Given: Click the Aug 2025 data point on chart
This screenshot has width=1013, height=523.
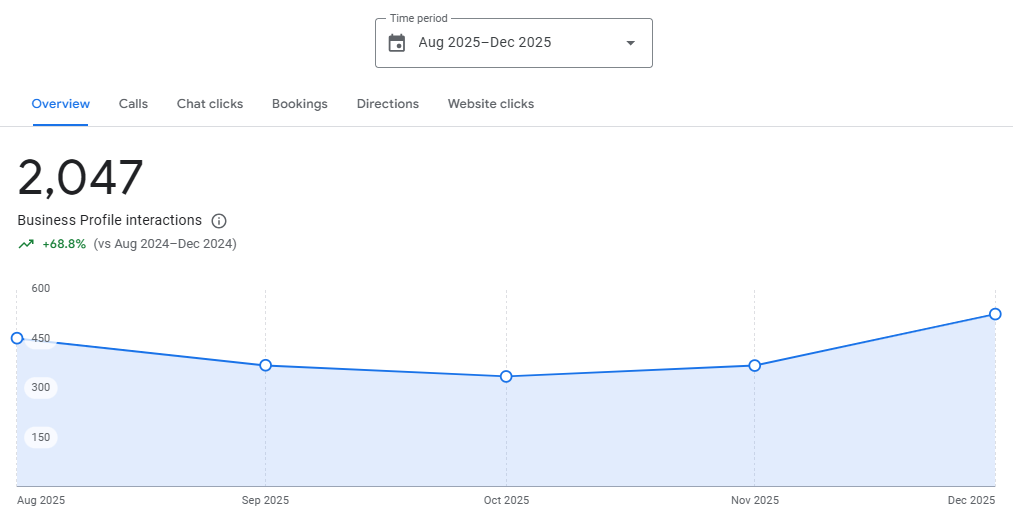Looking at the screenshot, I should click(17, 338).
